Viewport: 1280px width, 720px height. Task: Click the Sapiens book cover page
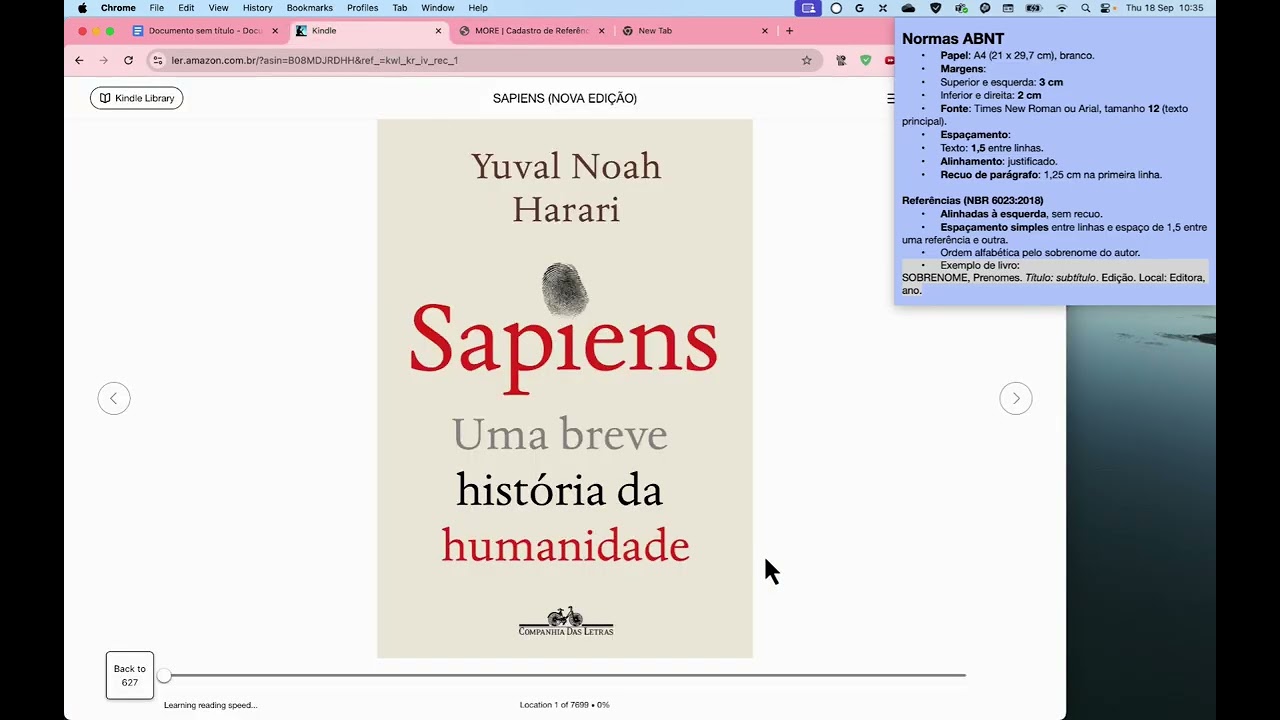click(x=565, y=388)
